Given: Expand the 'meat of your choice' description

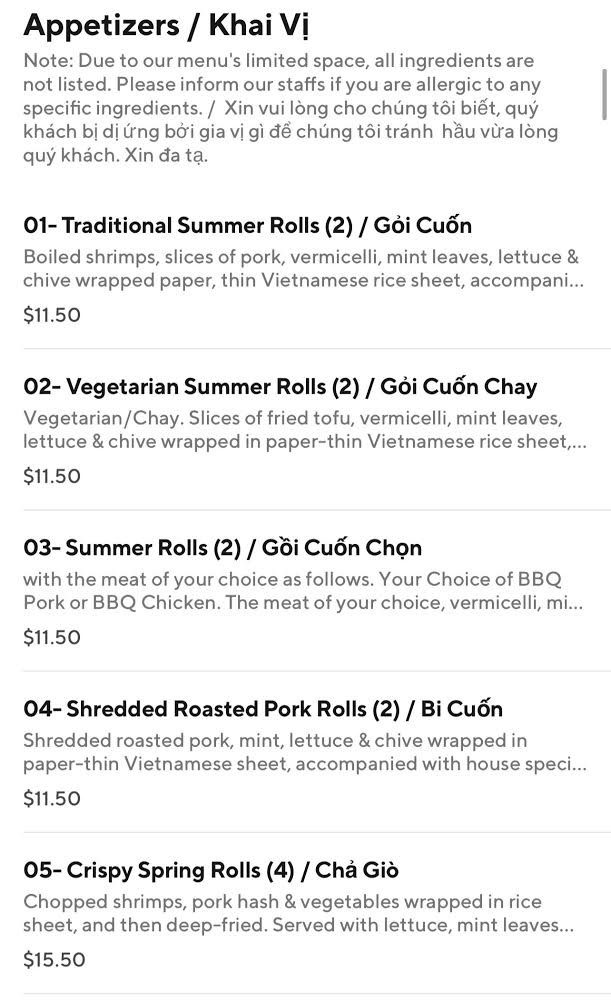Looking at the screenshot, I should 300,591.
